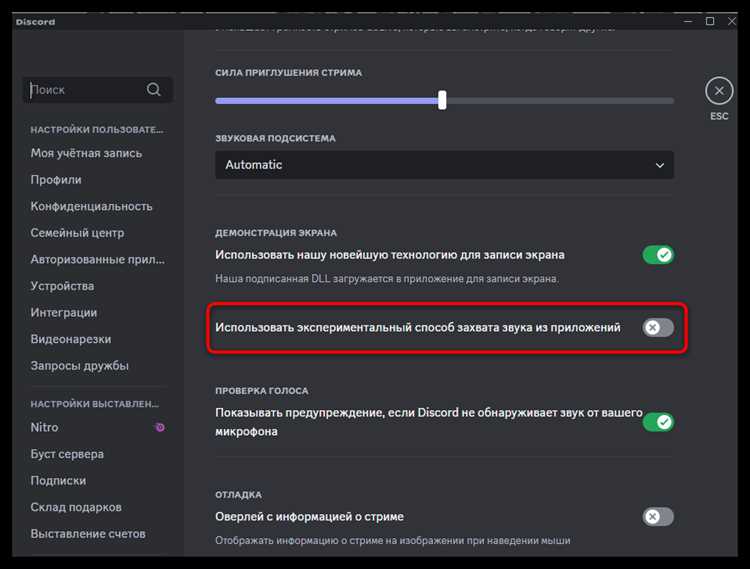The height and width of the screenshot is (569, 750).
Task: Click the ПРОВЕРКА ГОЛОСА heading
Action: tap(262, 391)
